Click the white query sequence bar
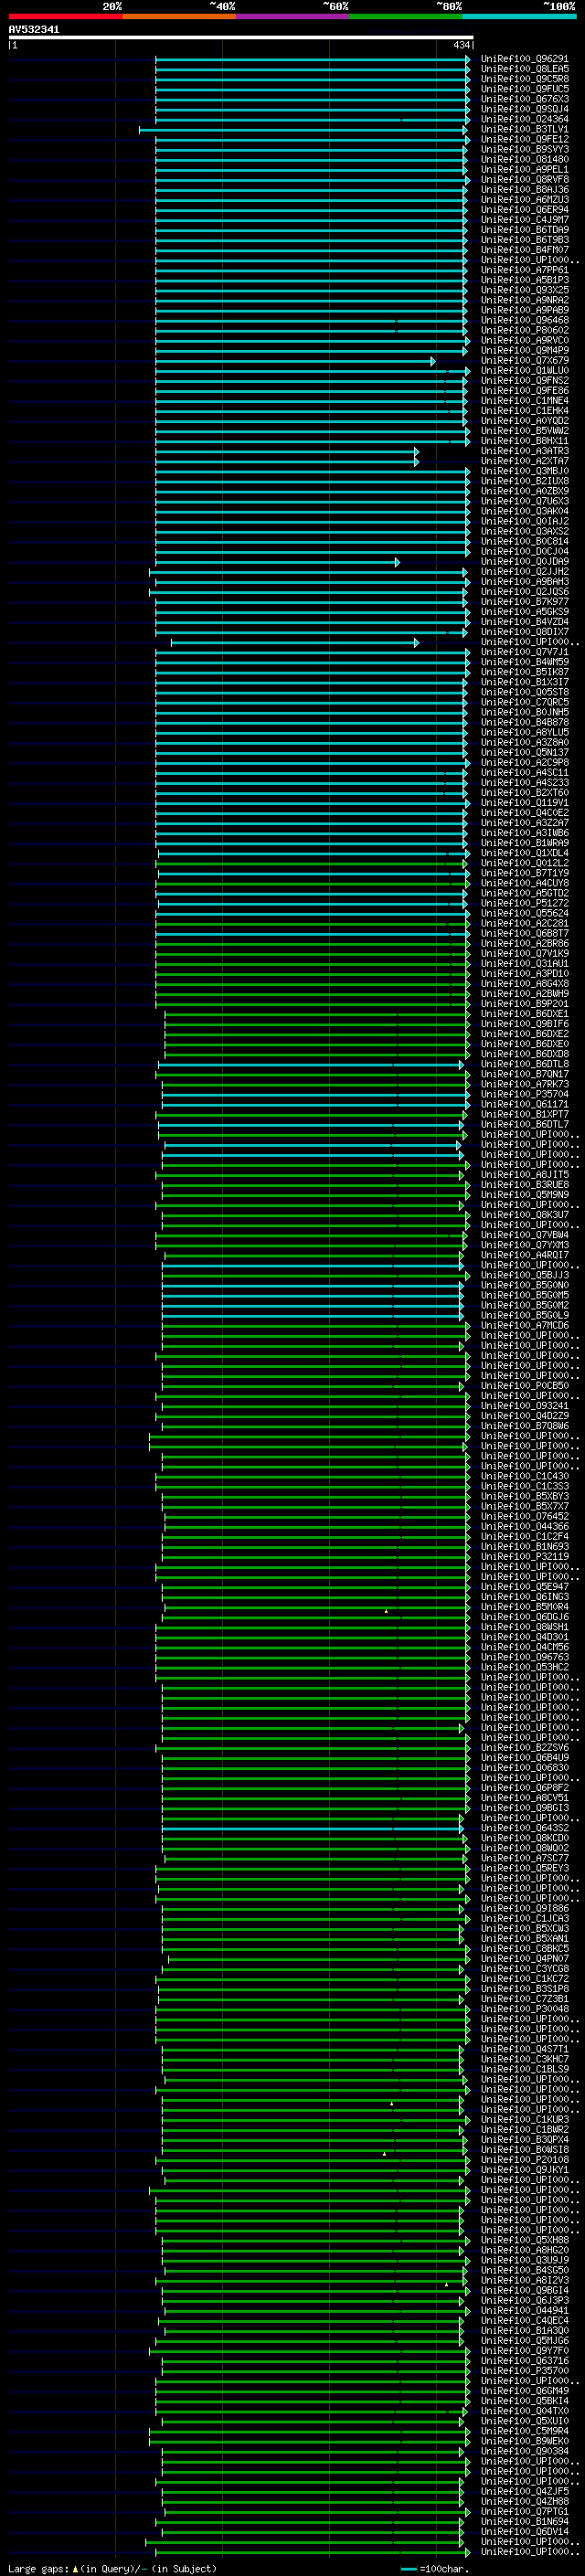The image size is (585, 2576). pos(241,38)
